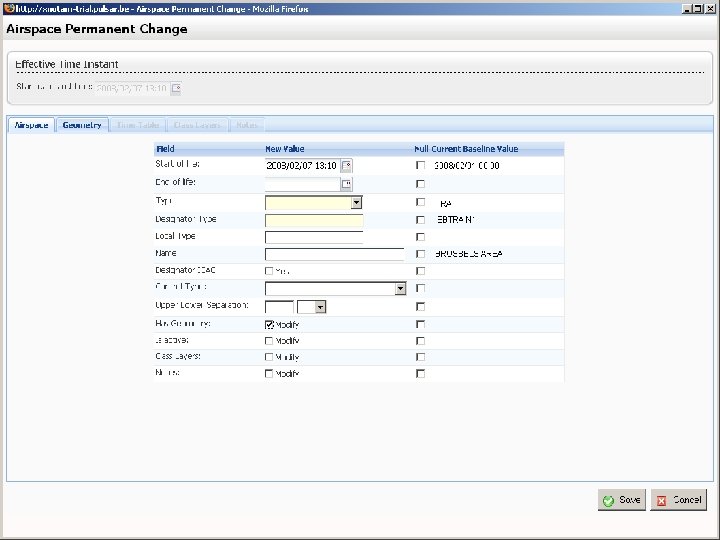Tick the Null checkbox in the Notes row
Viewport: 720px width, 540px height.
pyautogui.click(x=420, y=374)
